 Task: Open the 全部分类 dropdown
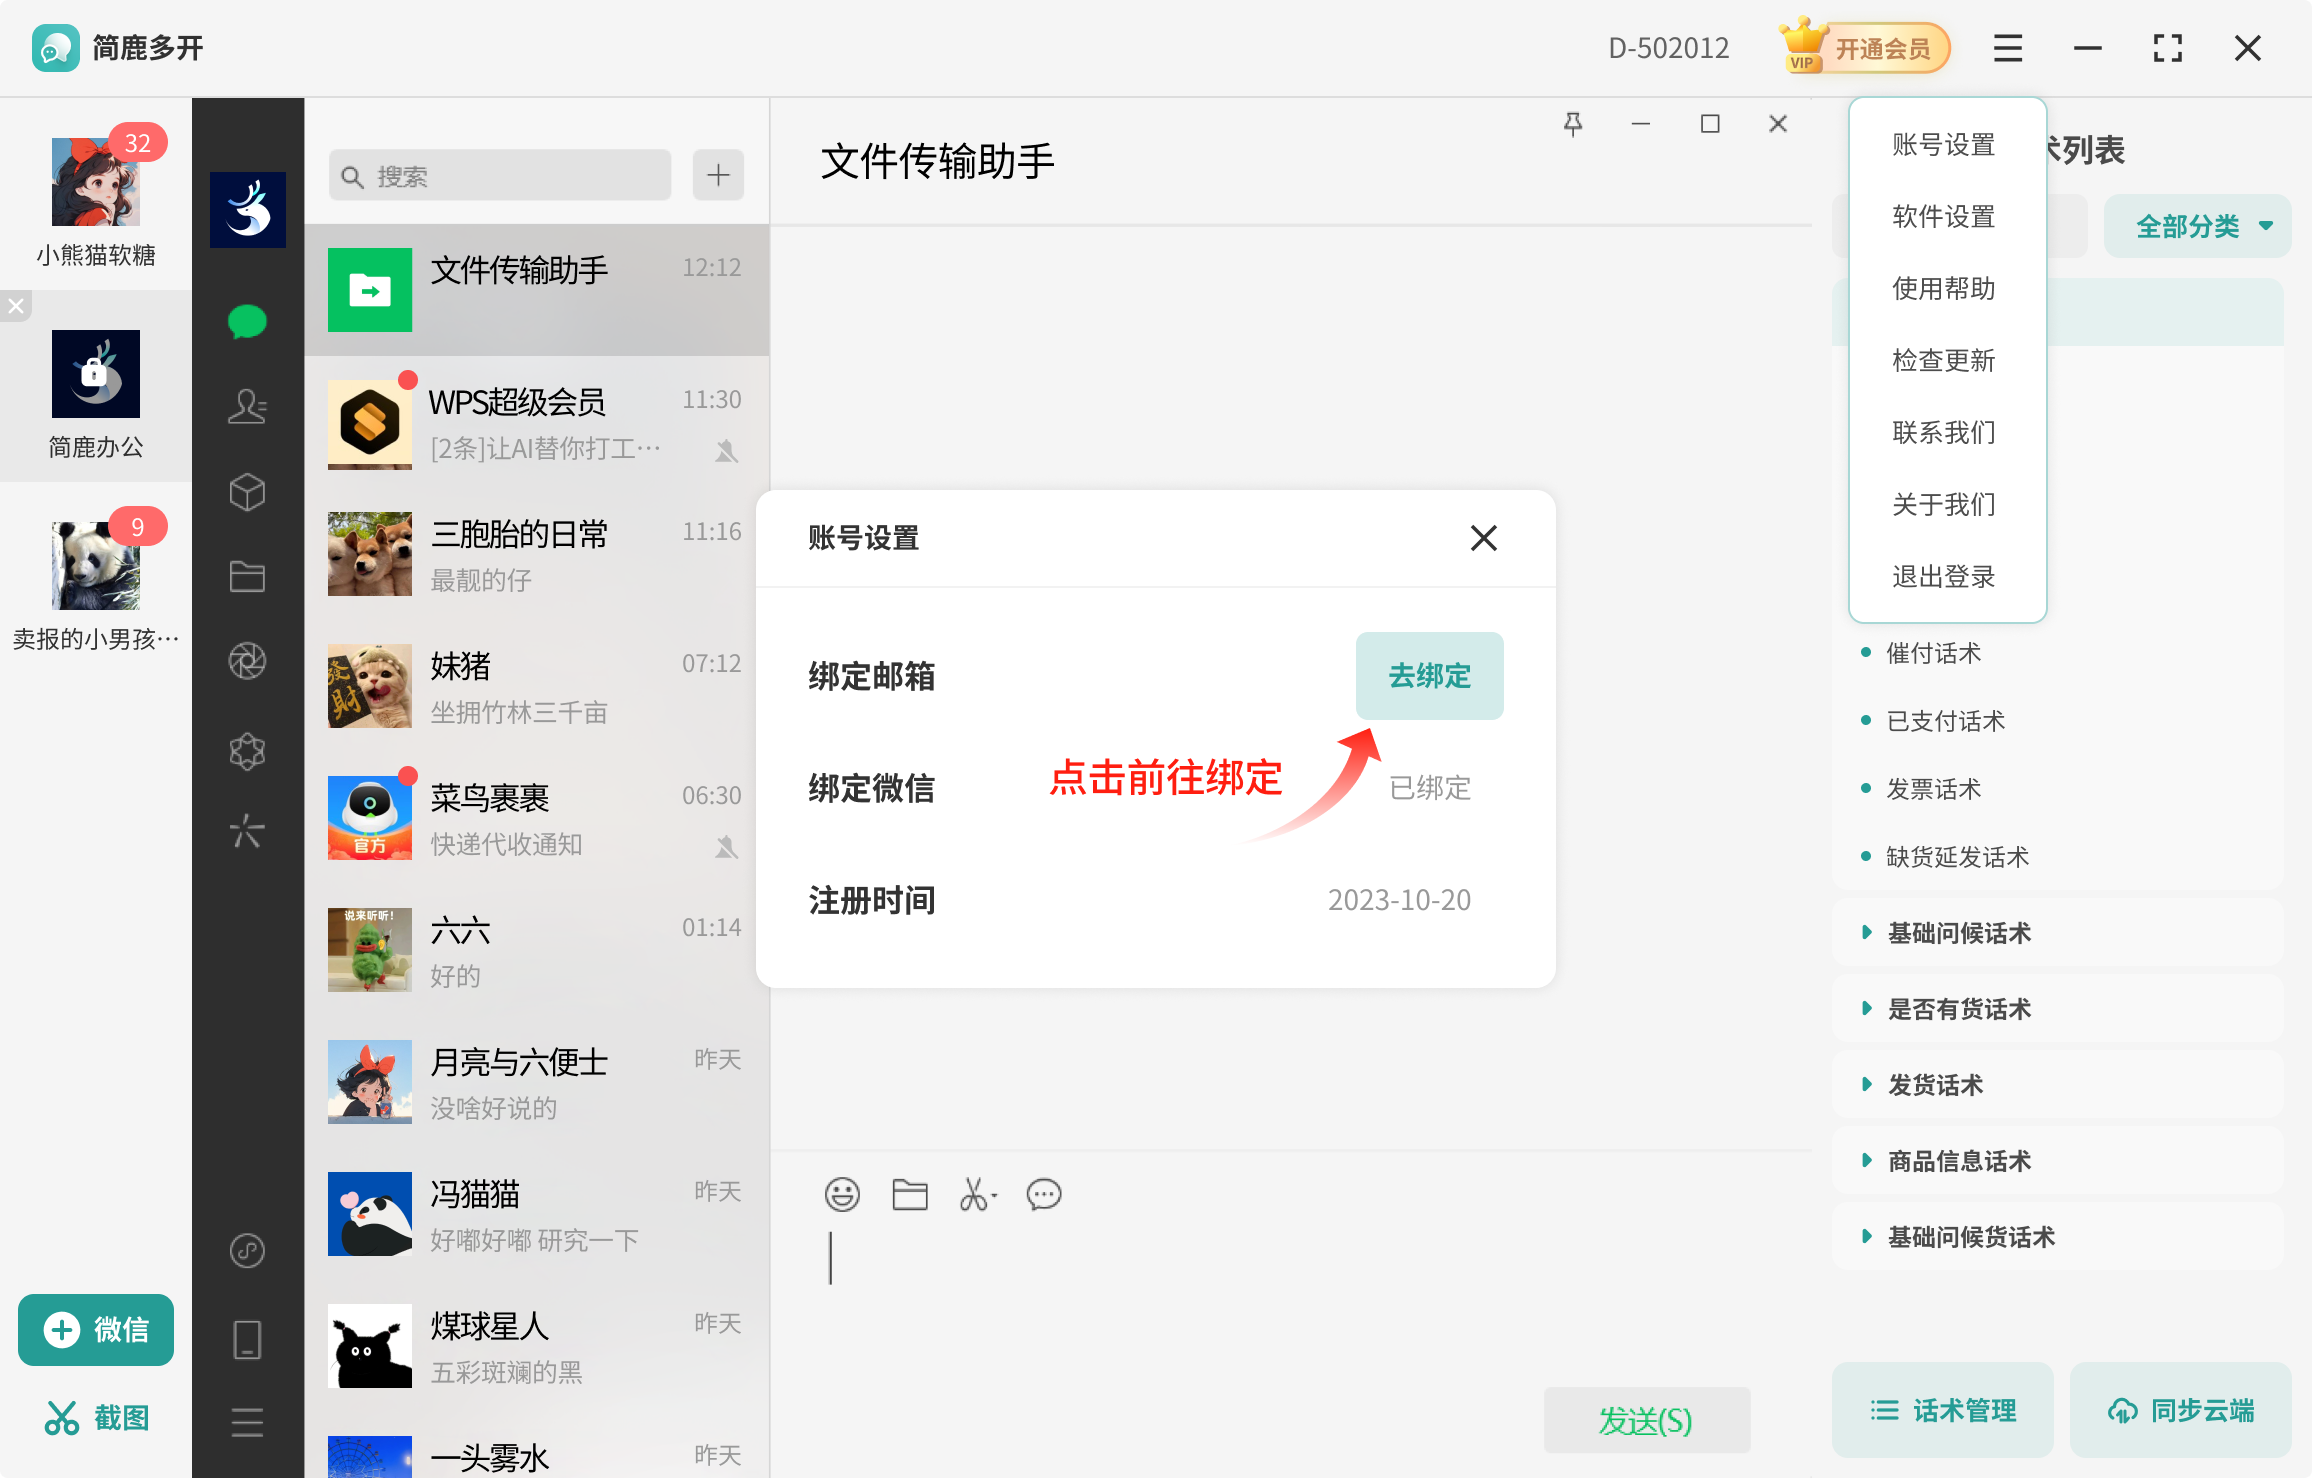(2197, 226)
